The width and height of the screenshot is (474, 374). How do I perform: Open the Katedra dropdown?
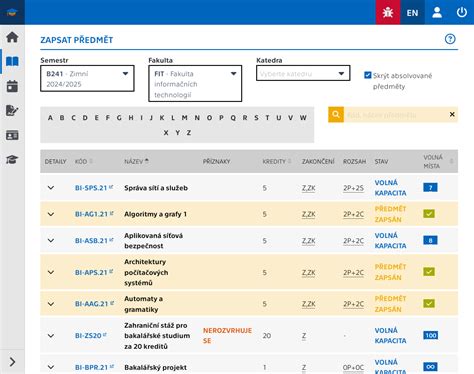pyautogui.click(x=303, y=73)
